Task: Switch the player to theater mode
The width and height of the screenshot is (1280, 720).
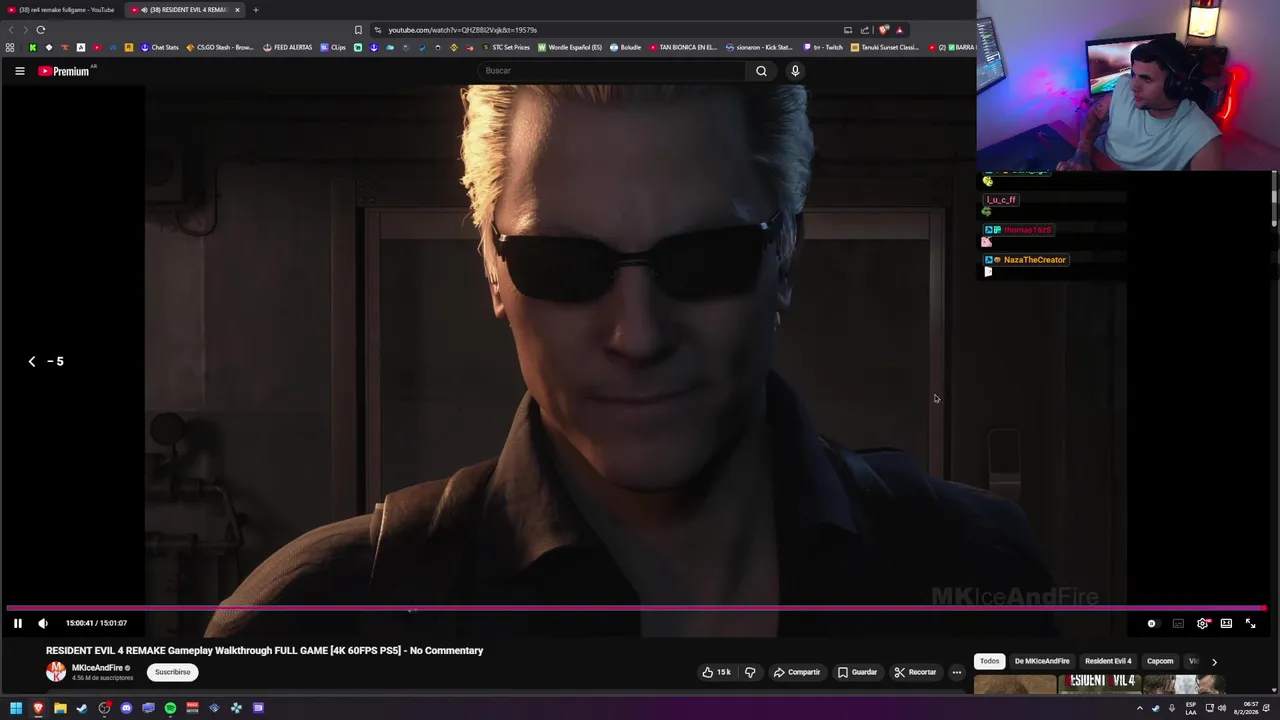Action: (x=1226, y=623)
